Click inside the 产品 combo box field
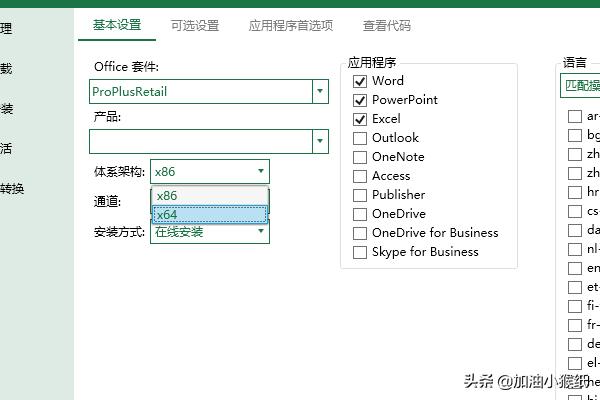The height and width of the screenshot is (400, 600). [x=200, y=142]
